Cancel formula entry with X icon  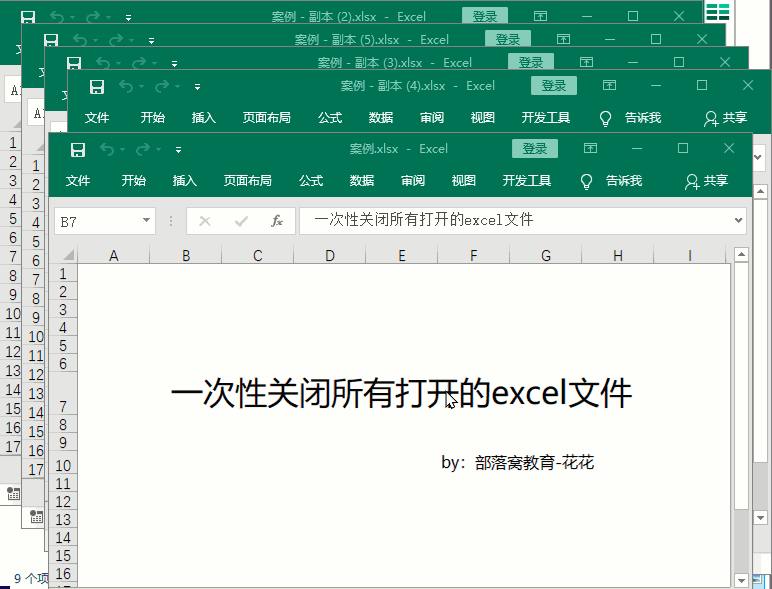pyautogui.click(x=205, y=221)
